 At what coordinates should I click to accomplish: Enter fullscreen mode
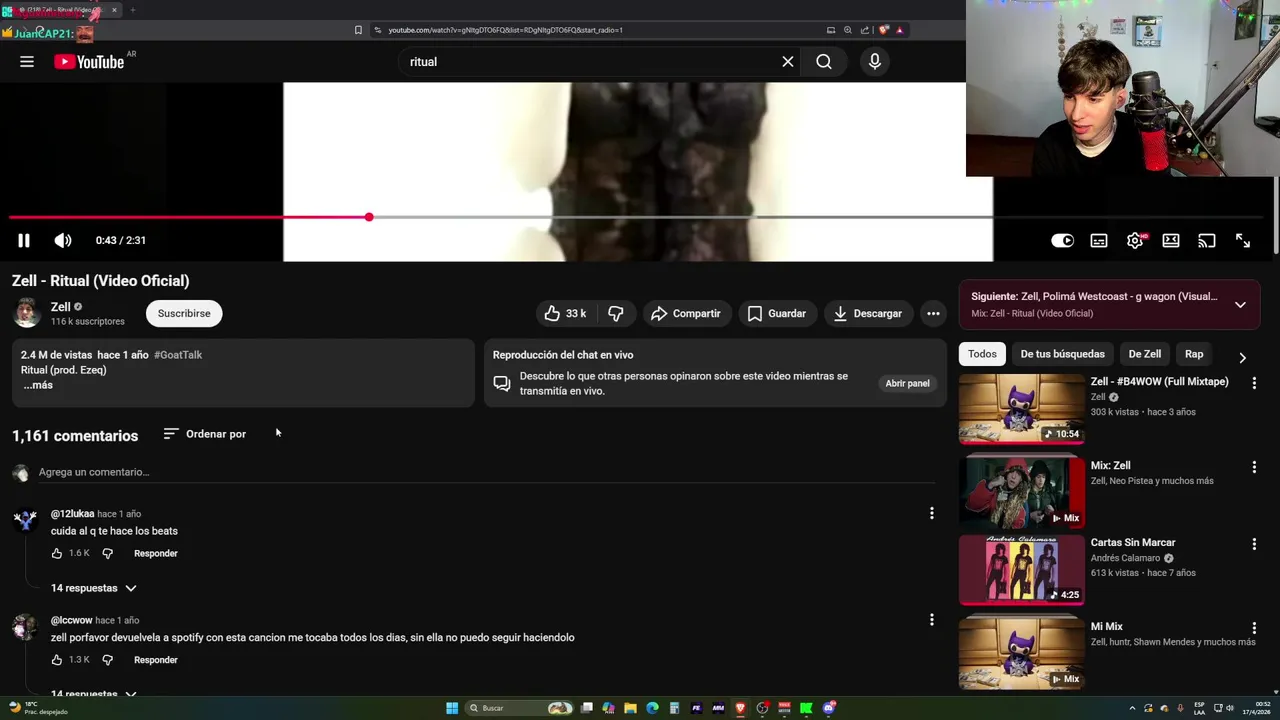coord(1243,240)
